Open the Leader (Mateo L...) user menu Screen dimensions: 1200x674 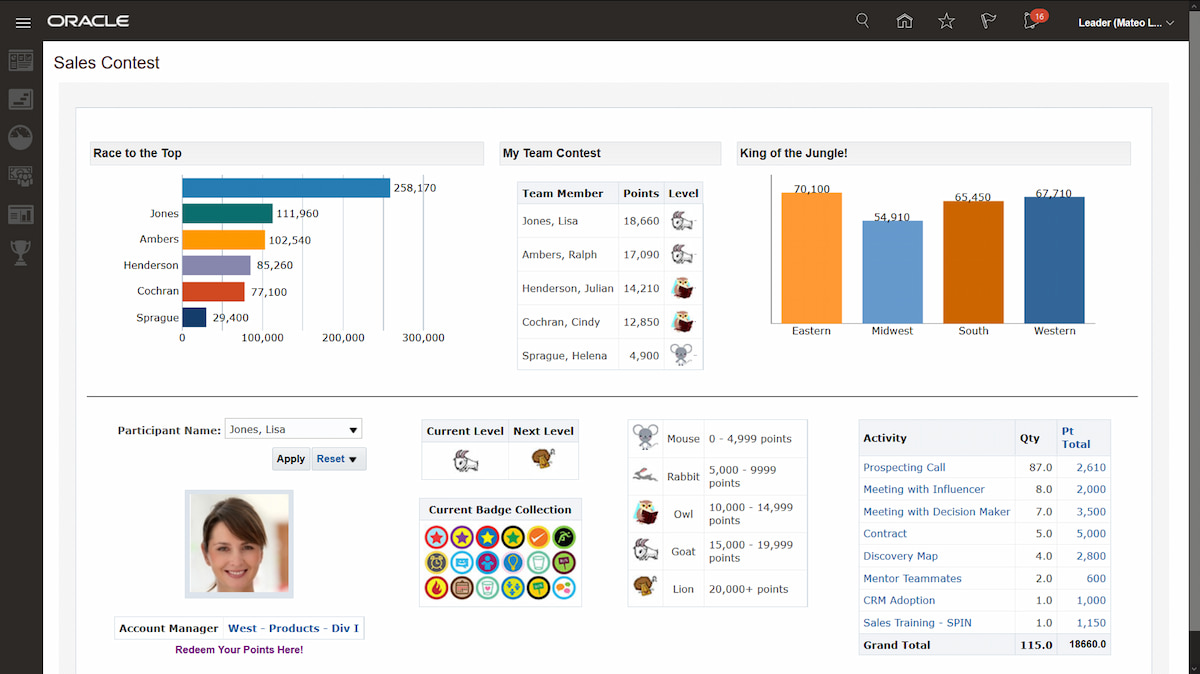[x=1126, y=21]
